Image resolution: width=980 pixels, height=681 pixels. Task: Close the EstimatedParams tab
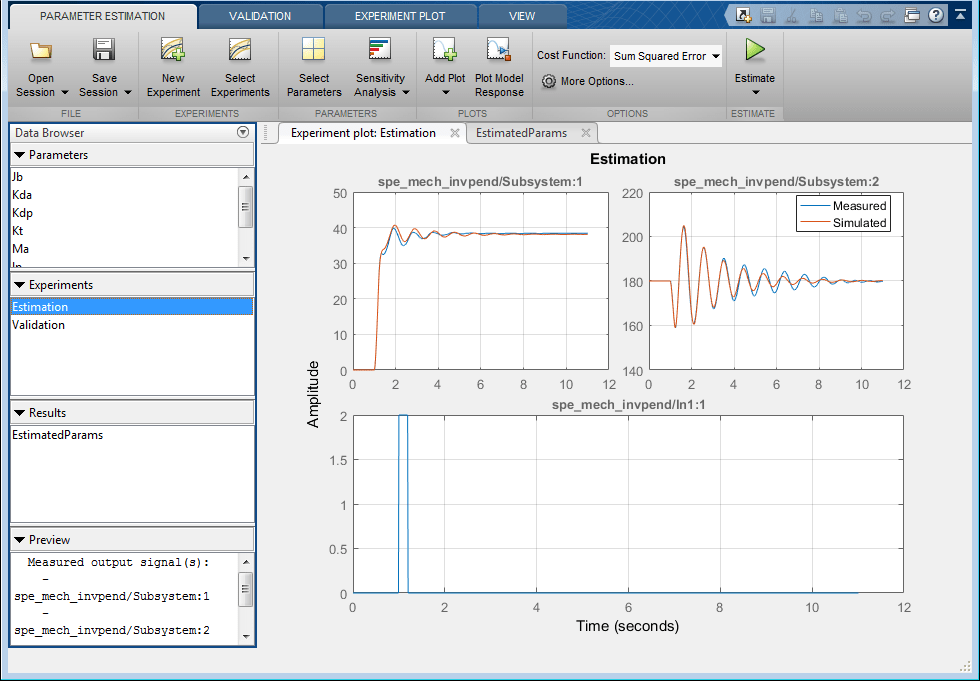point(586,133)
